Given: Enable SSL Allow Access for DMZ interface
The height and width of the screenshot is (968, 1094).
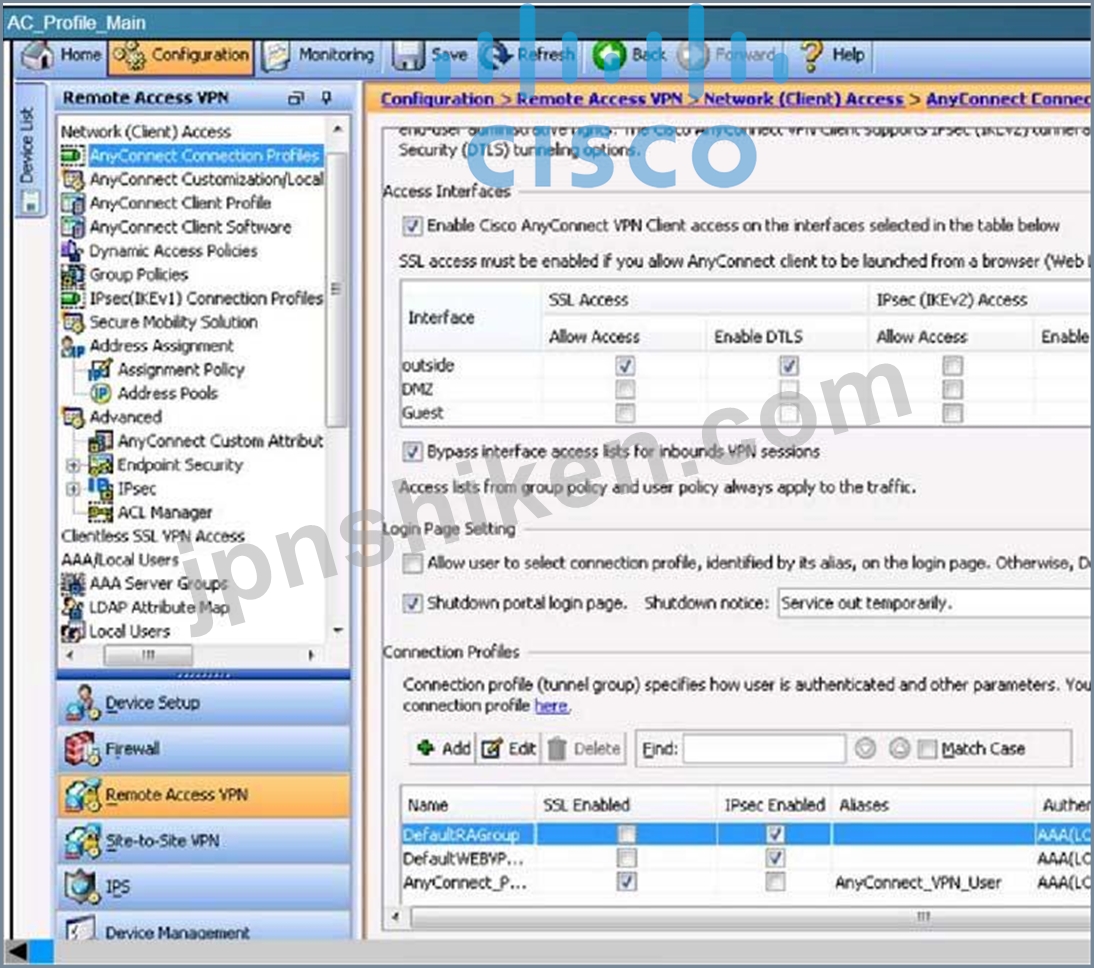Looking at the screenshot, I should (625, 389).
